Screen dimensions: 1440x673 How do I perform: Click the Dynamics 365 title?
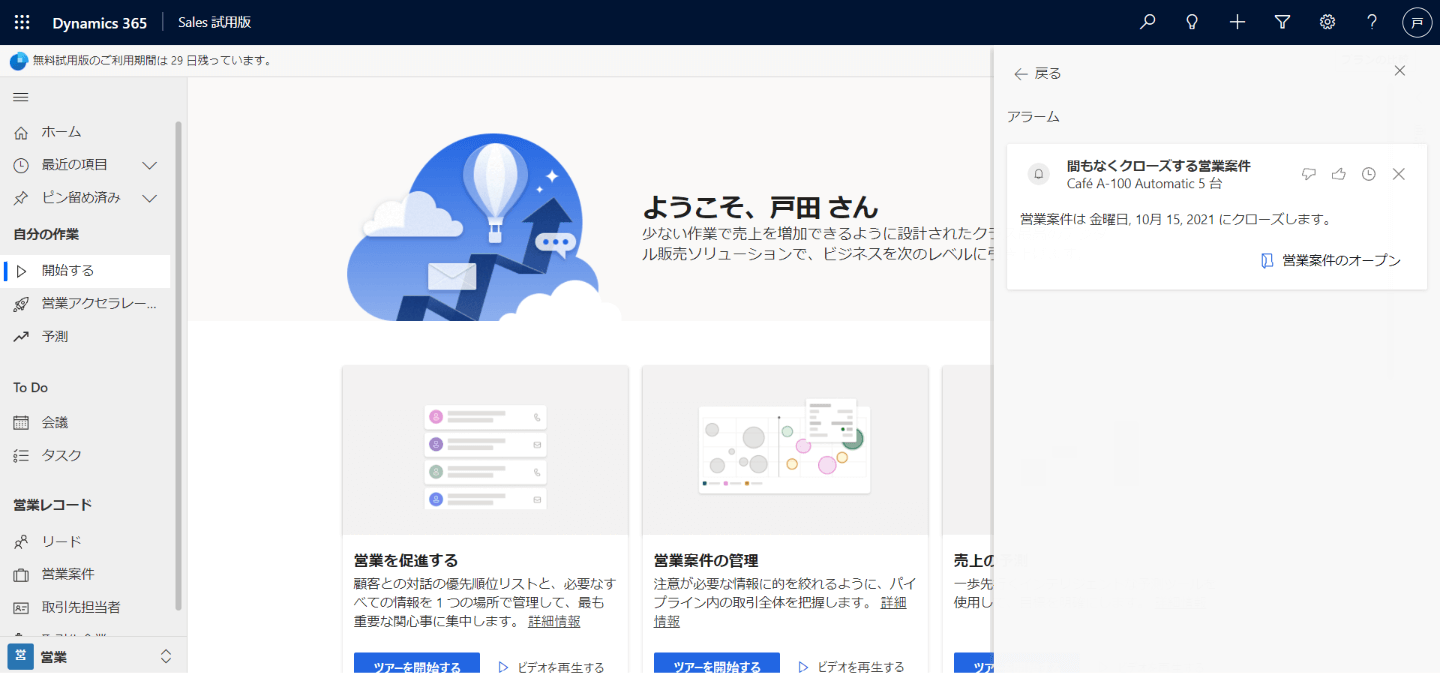point(99,23)
